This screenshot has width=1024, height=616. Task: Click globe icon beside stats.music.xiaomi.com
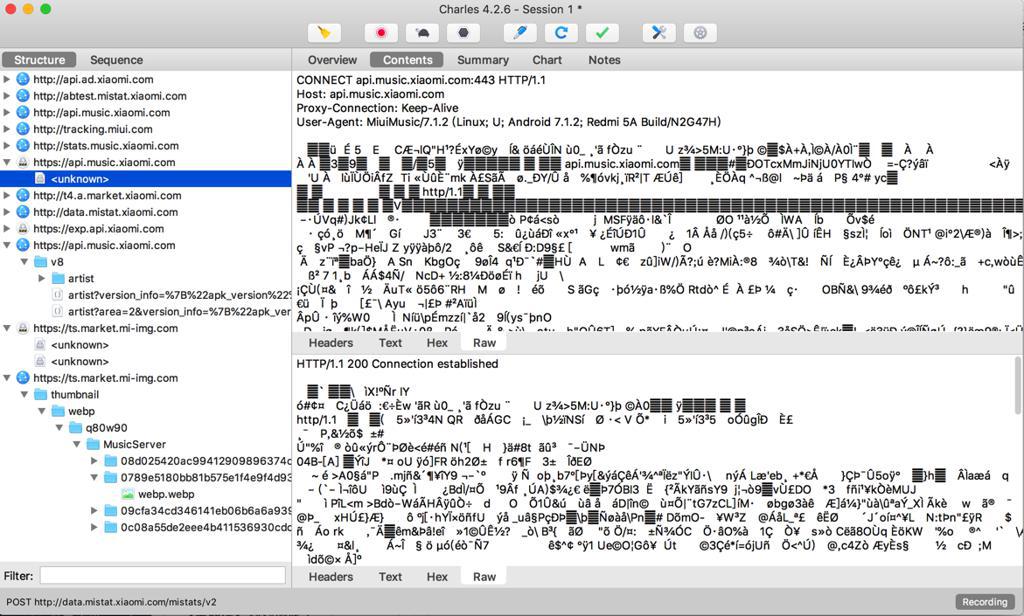click(23, 146)
